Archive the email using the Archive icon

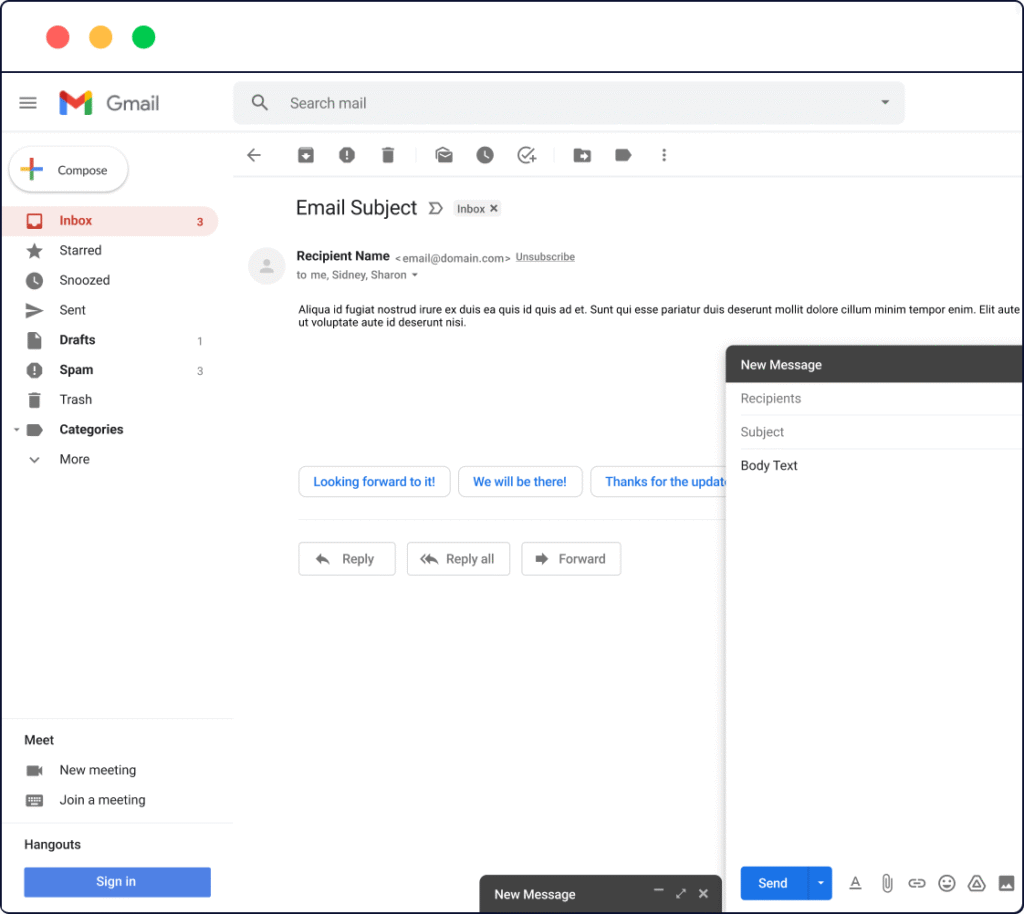point(305,155)
